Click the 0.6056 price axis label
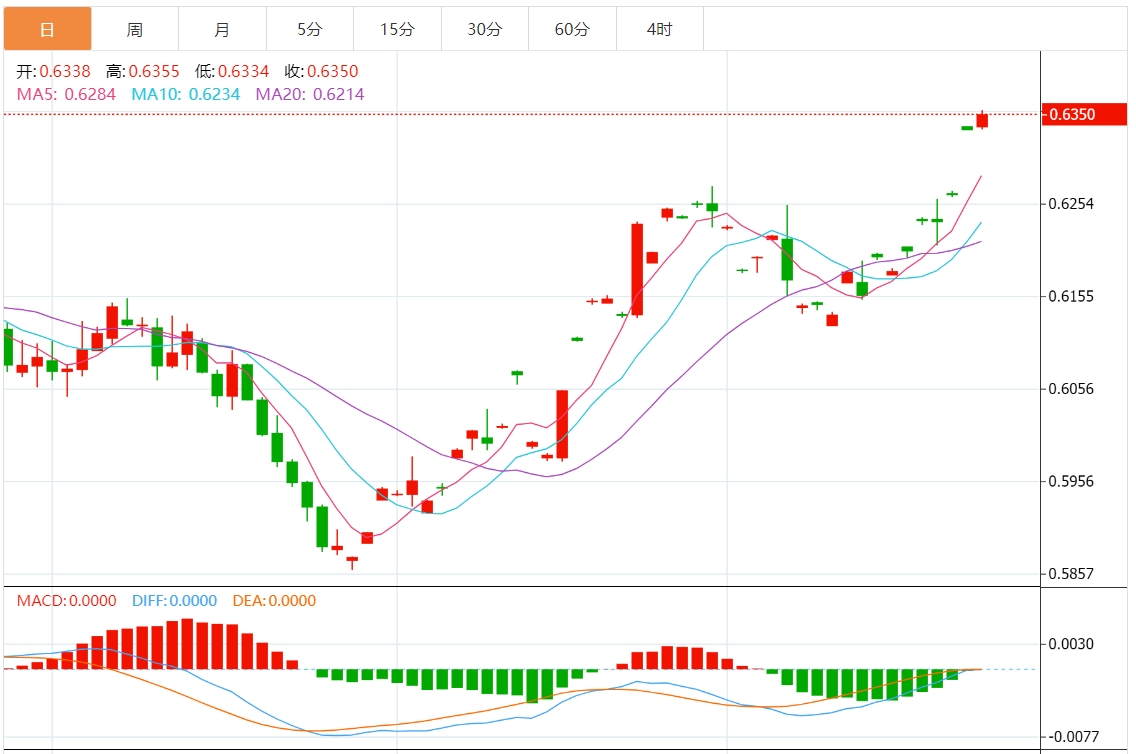This screenshot has width=1136, height=754. 1071,389
